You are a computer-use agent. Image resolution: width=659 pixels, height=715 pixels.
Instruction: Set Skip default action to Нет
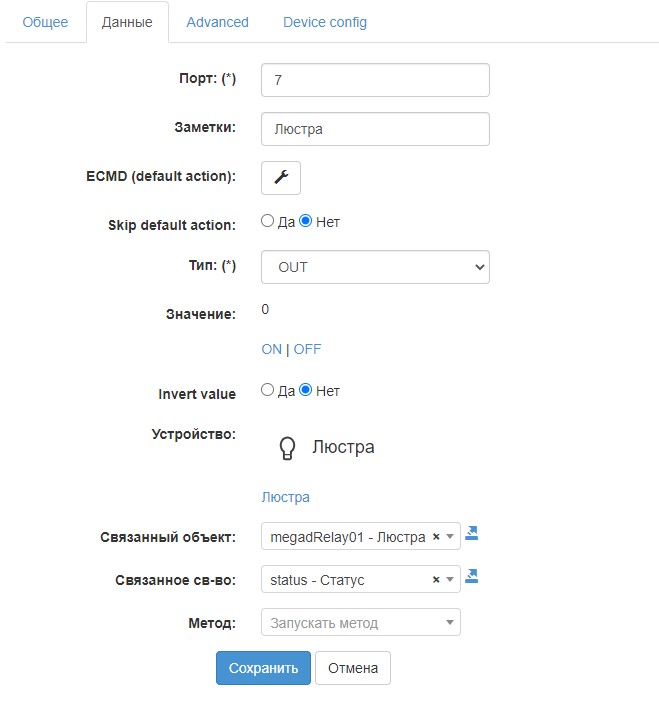(x=306, y=221)
